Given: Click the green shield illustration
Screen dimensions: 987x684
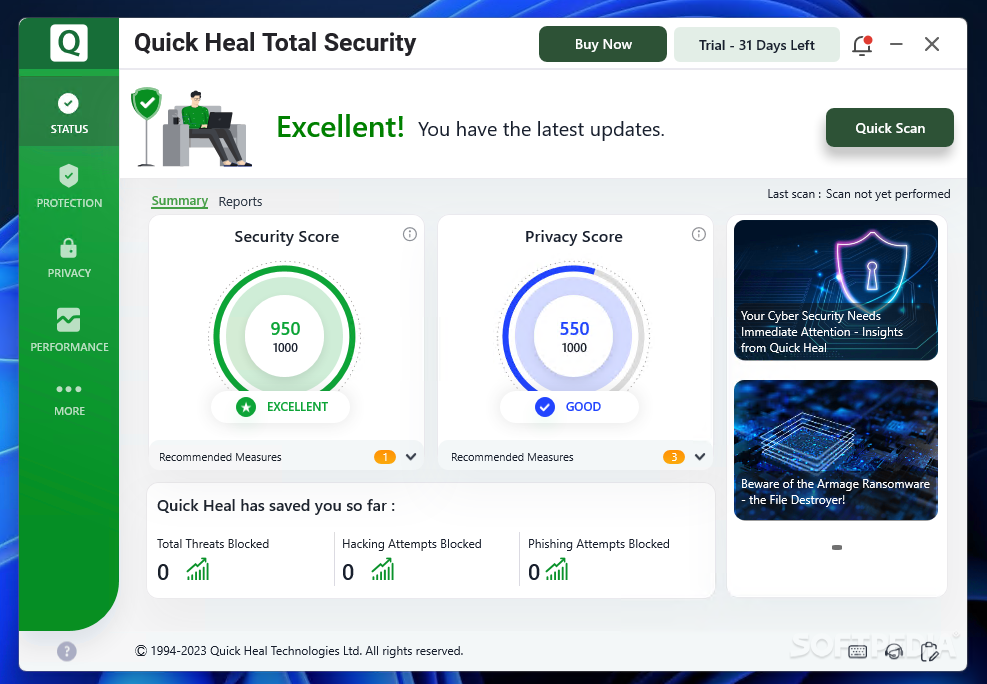Looking at the screenshot, I should pos(147,103).
